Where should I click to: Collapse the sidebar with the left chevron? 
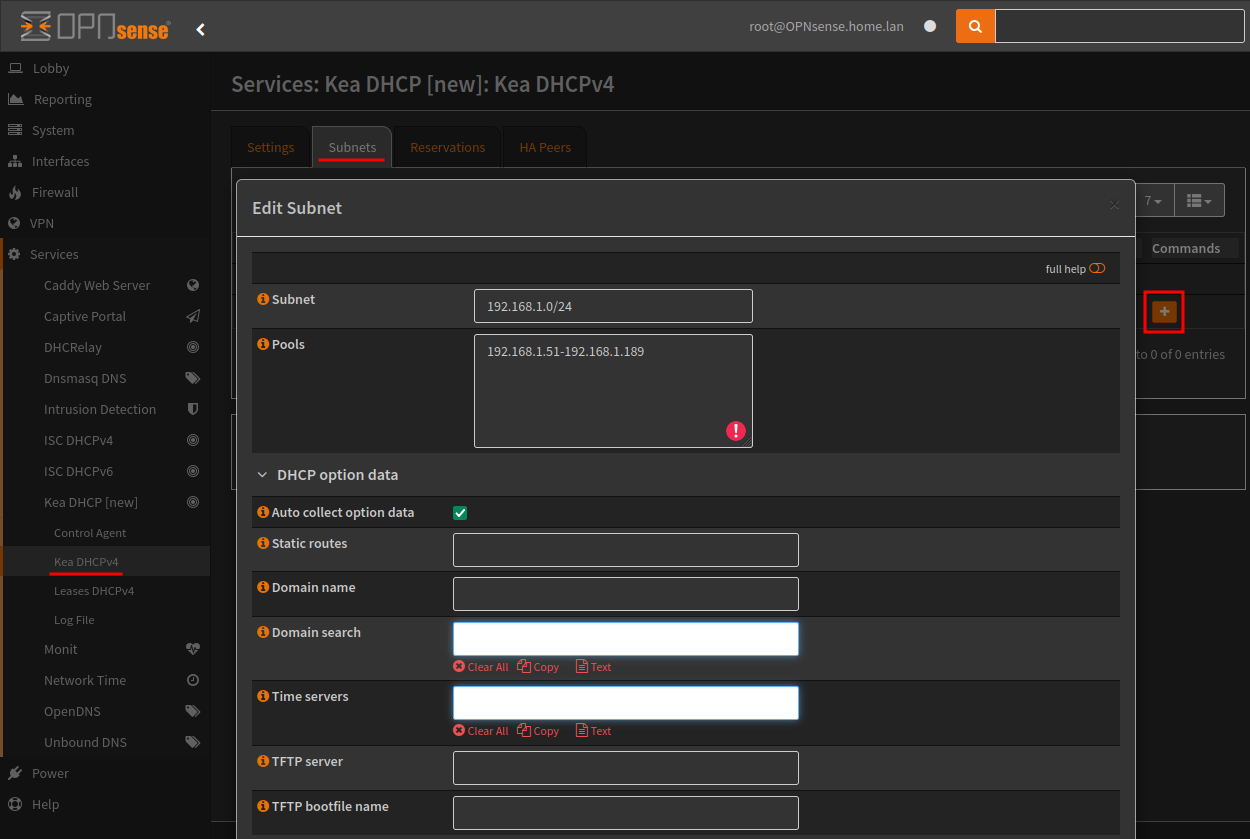coord(200,29)
